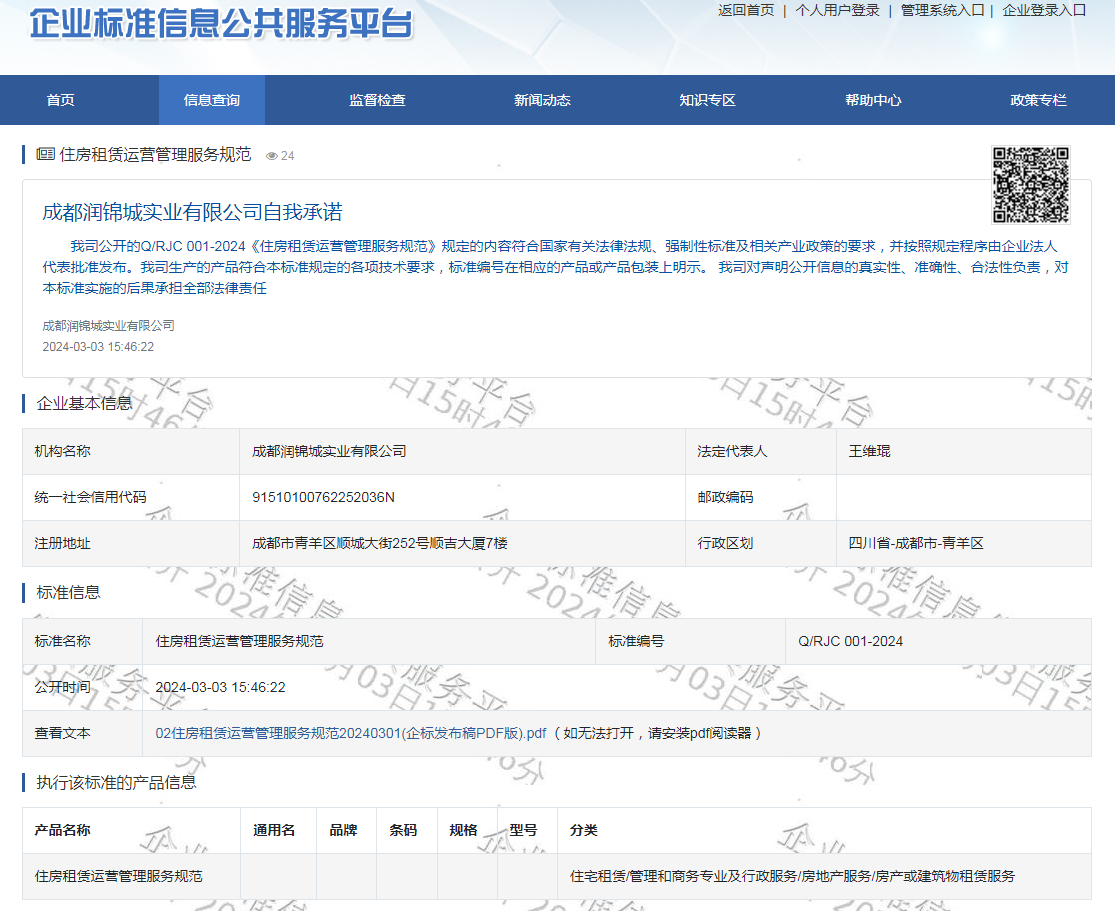Image resolution: width=1115 pixels, height=911 pixels.
Task: Switch to the 监督检查 menu item
Action: (377, 100)
